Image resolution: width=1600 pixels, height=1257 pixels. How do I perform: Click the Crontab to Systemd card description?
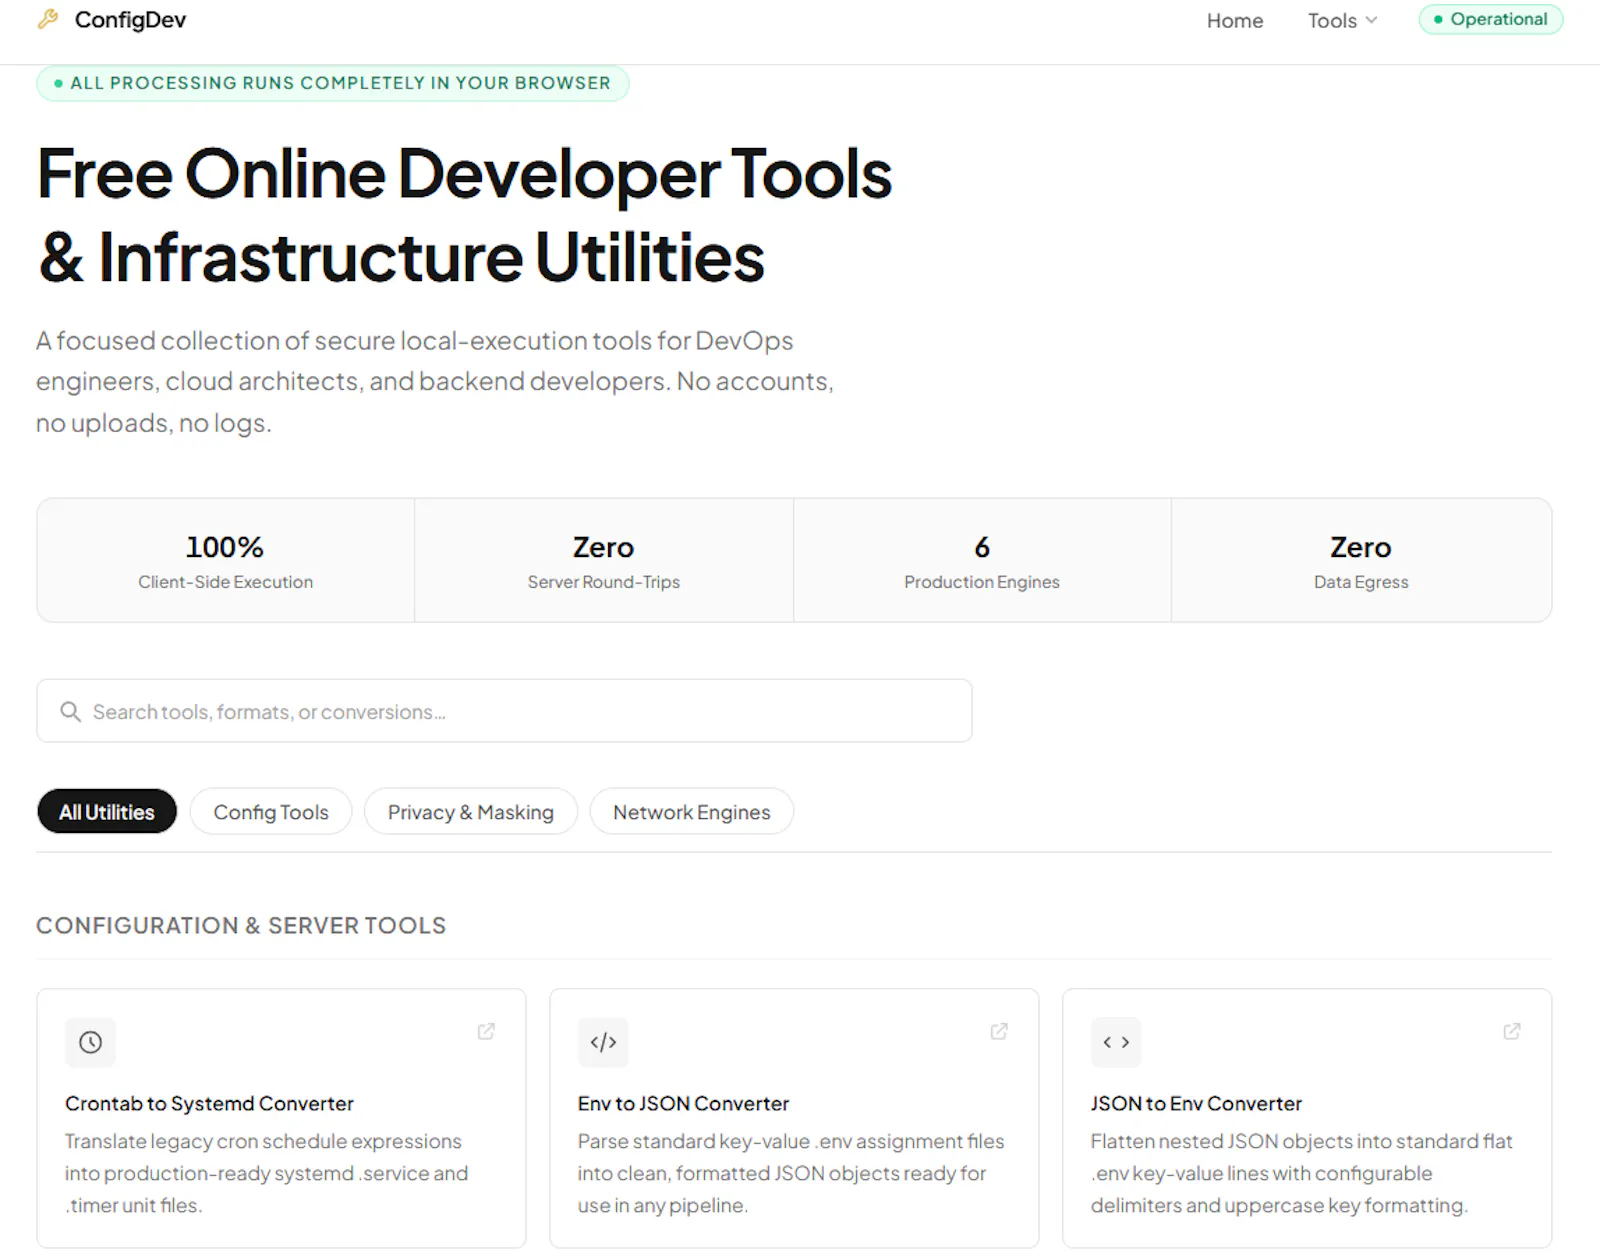(x=267, y=1173)
